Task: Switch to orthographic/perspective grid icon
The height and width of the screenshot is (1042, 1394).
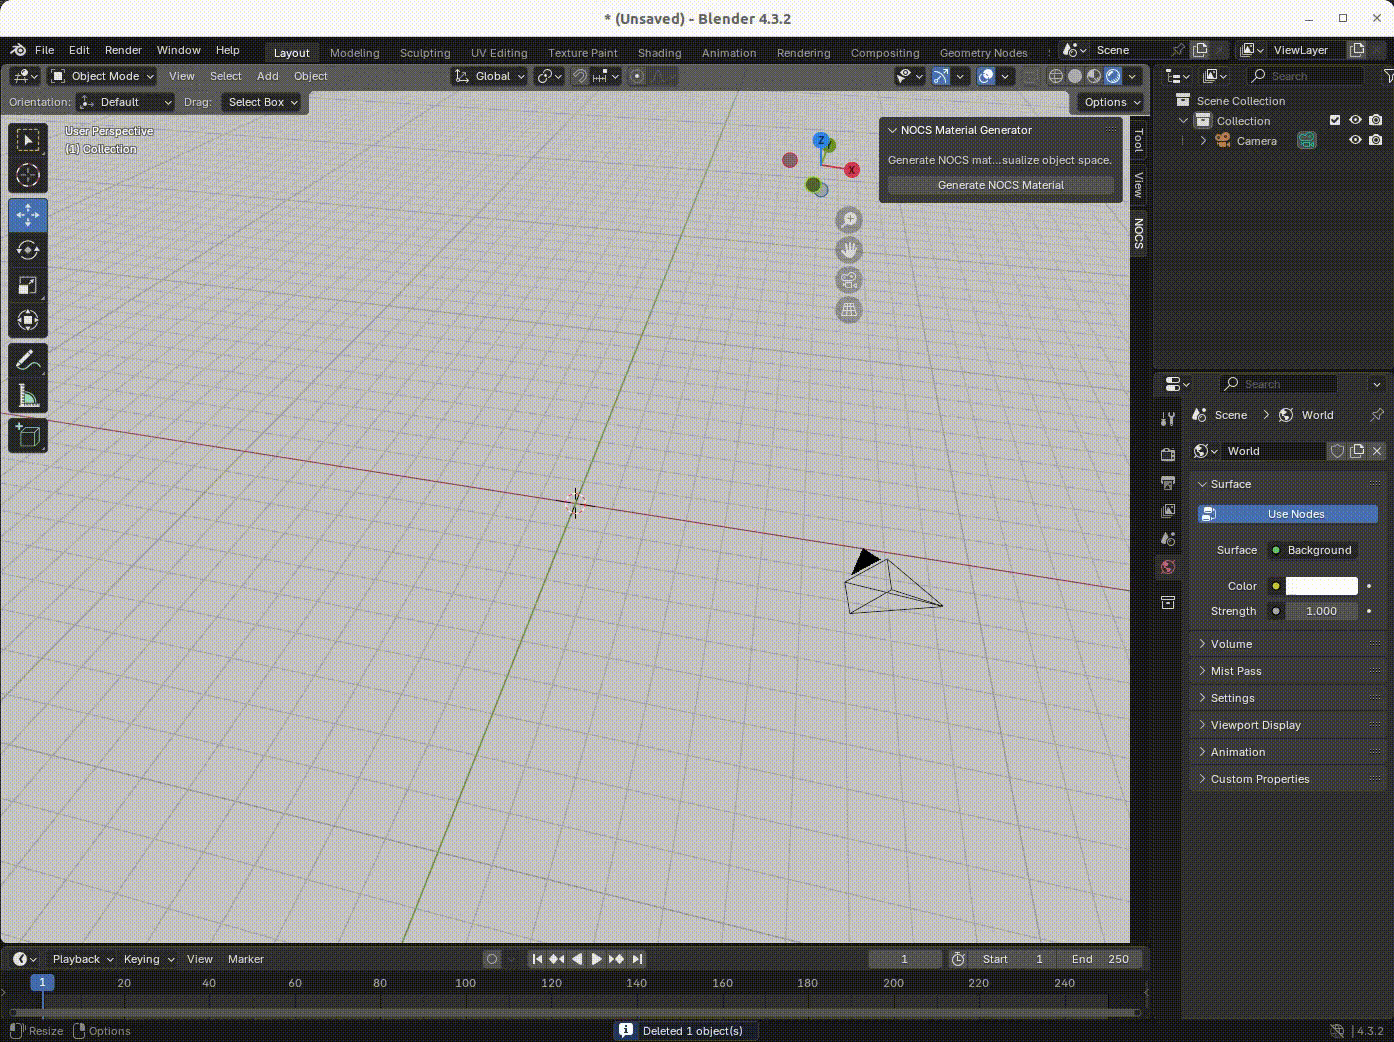Action: pos(849,310)
